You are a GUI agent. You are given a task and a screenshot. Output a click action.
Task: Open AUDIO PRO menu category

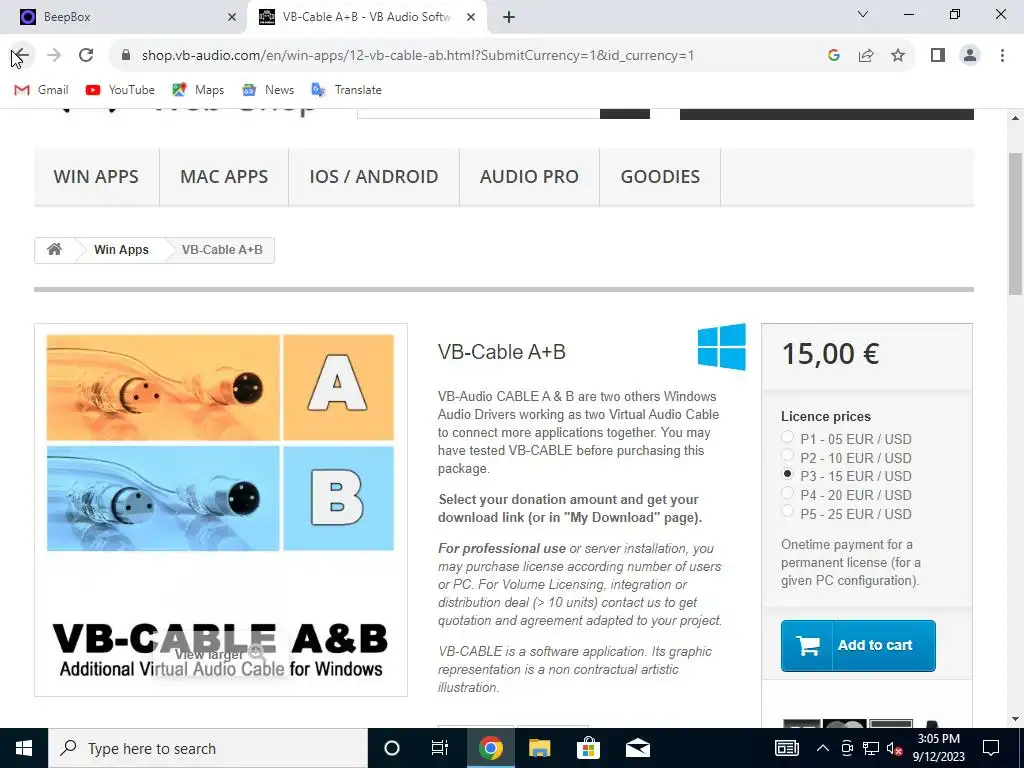[529, 176]
